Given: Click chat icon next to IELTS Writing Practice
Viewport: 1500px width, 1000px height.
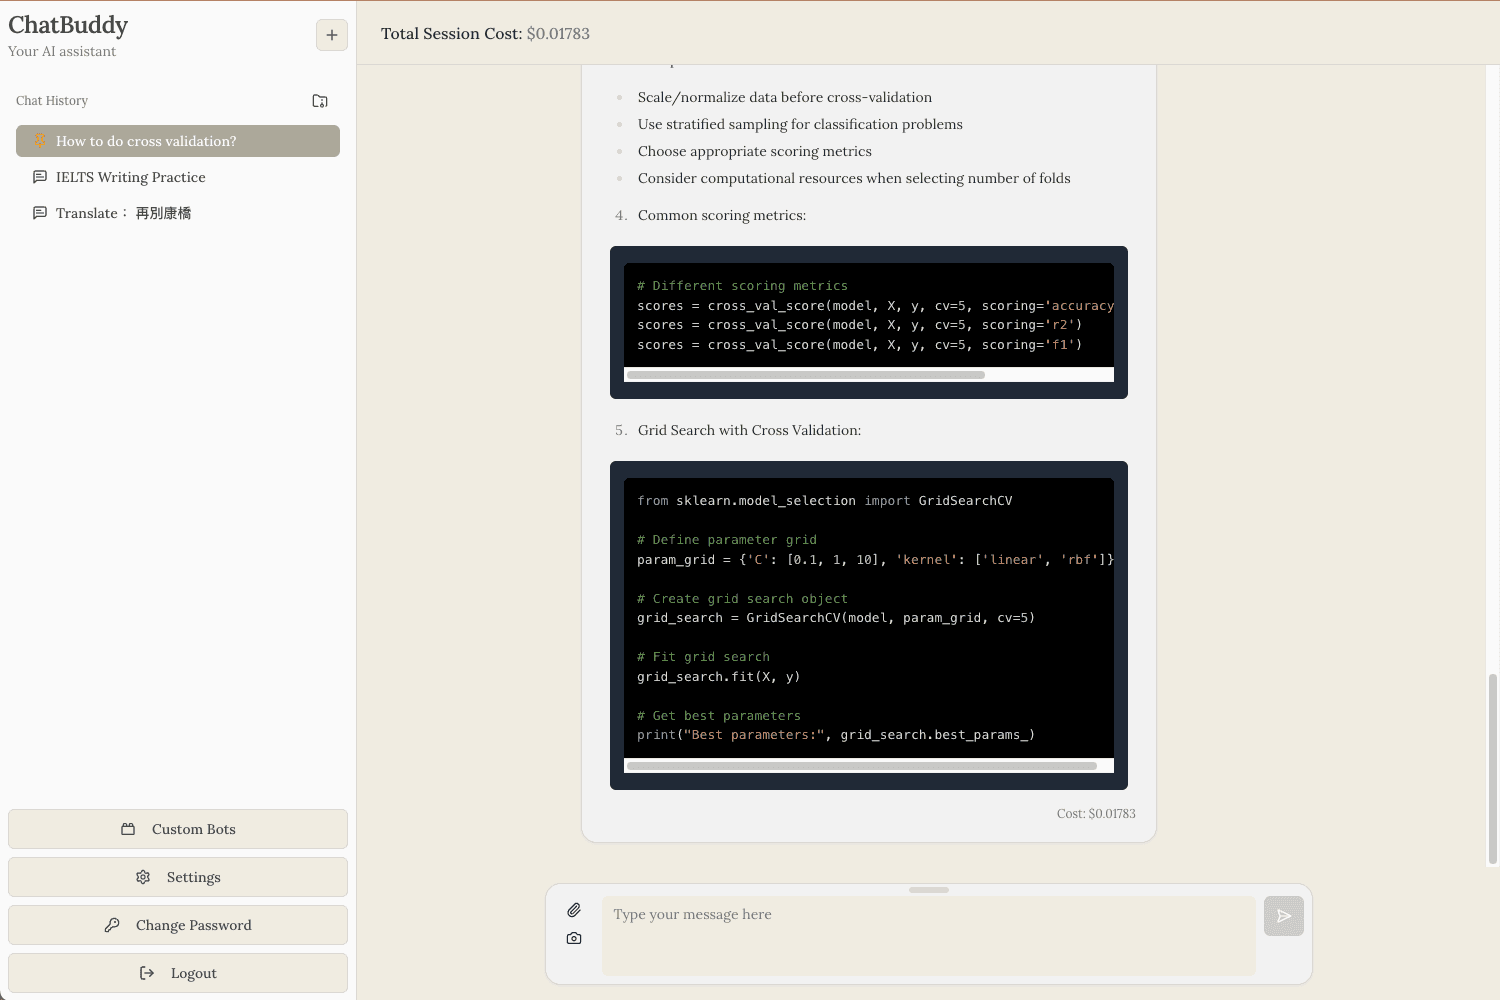Looking at the screenshot, I should [x=40, y=177].
